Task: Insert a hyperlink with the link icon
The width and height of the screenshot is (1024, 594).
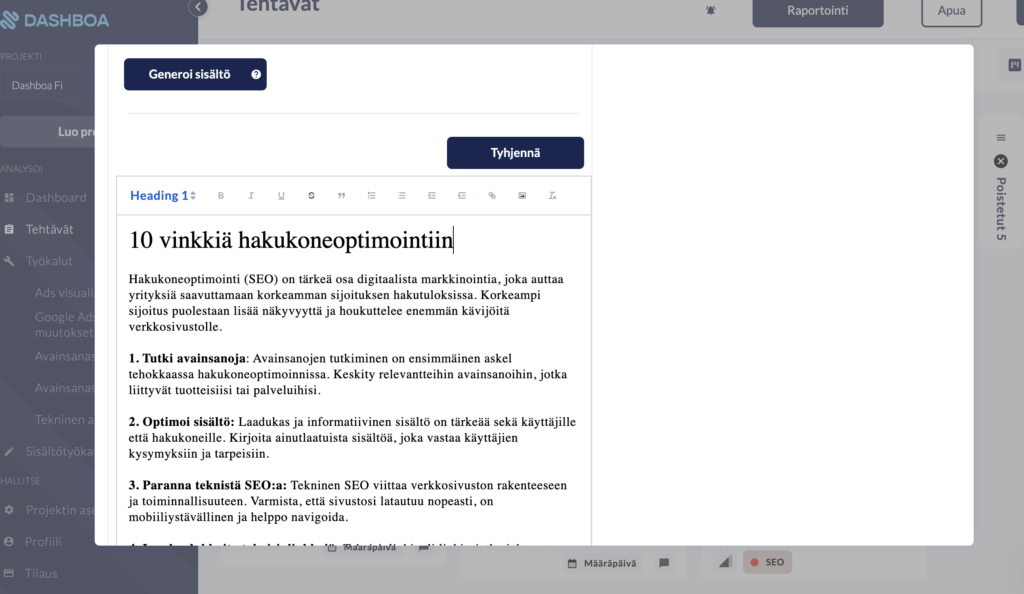Action: (492, 195)
